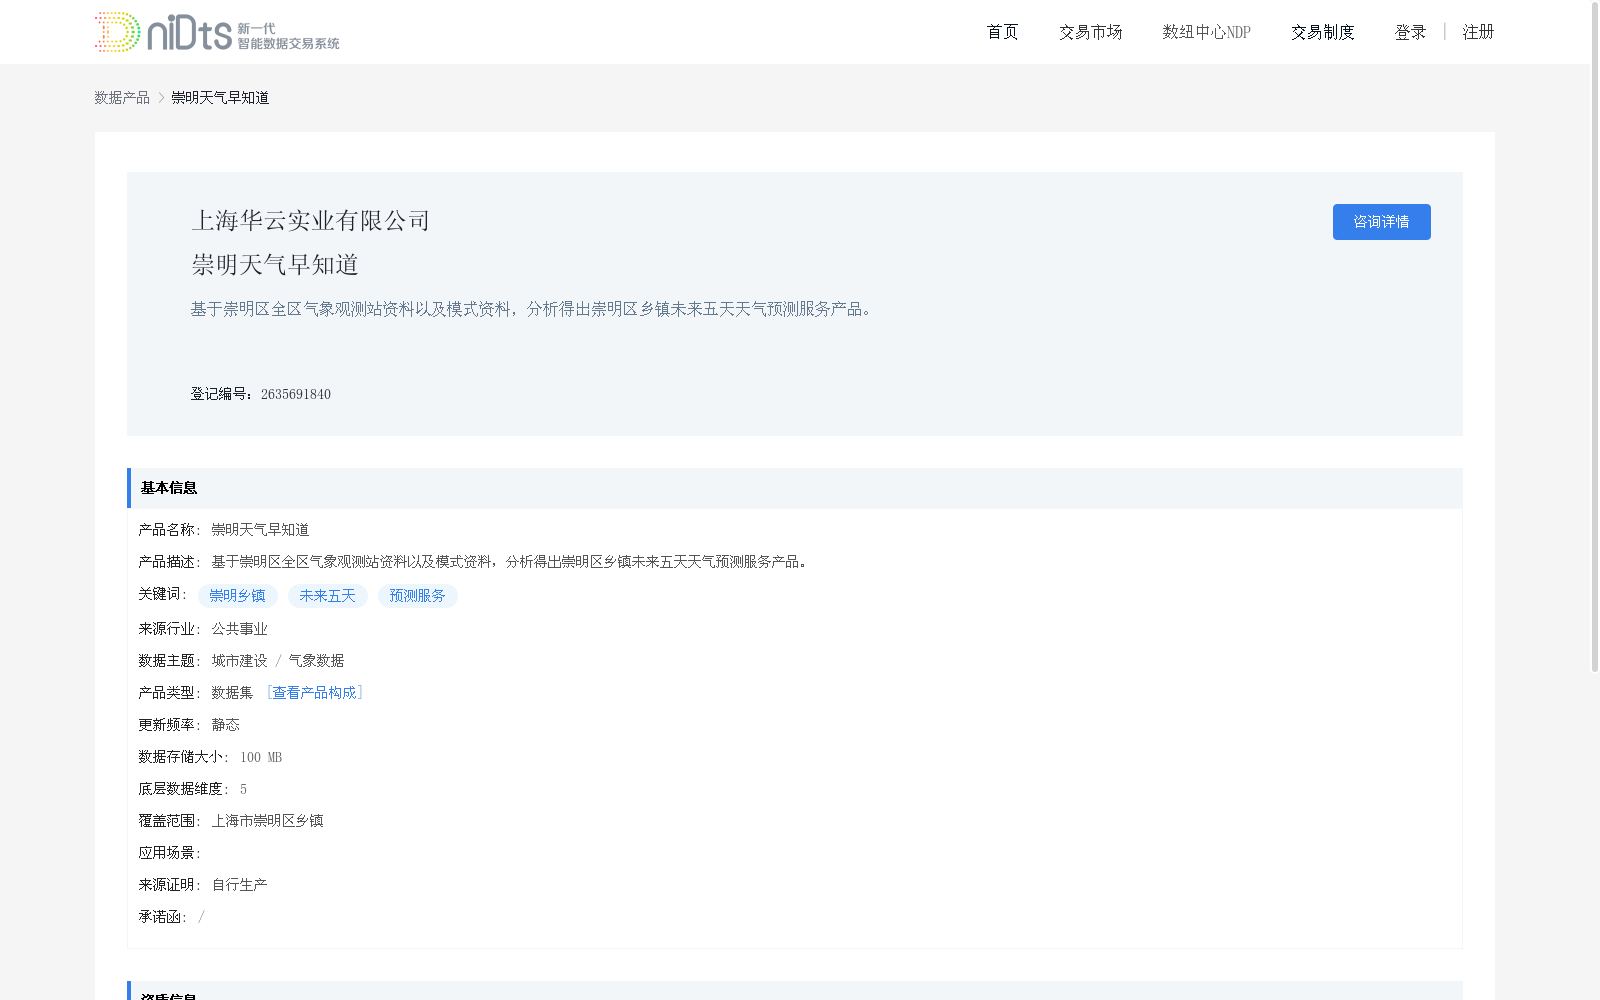Click the 气象数据 data theme value
1600x1000 pixels.
(316, 661)
